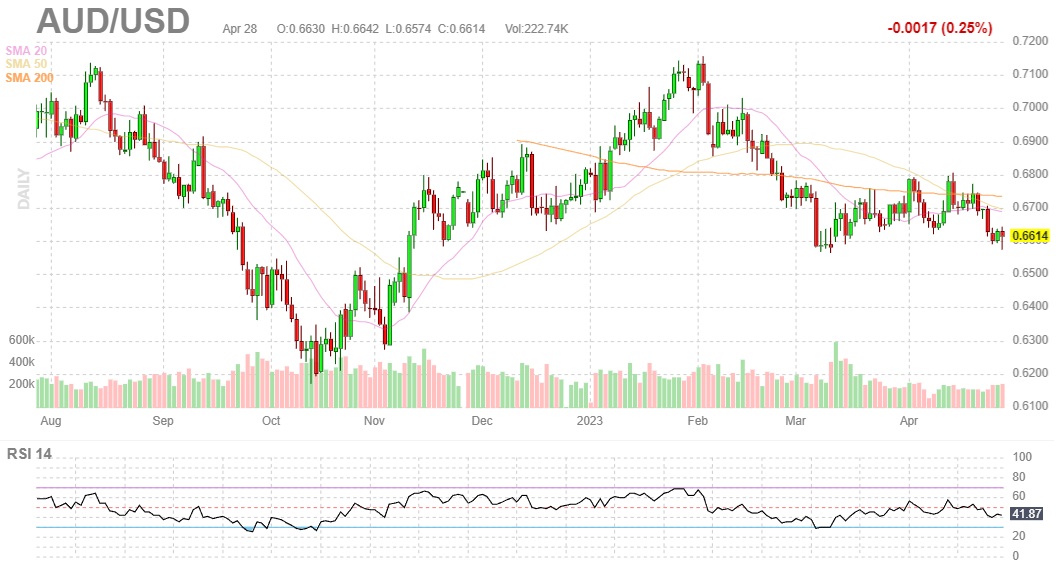This screenshot has height=565, width=1056.
Task: Click the DAILY timeframe label
Action: pyautogui.click(x=24, y=189)
